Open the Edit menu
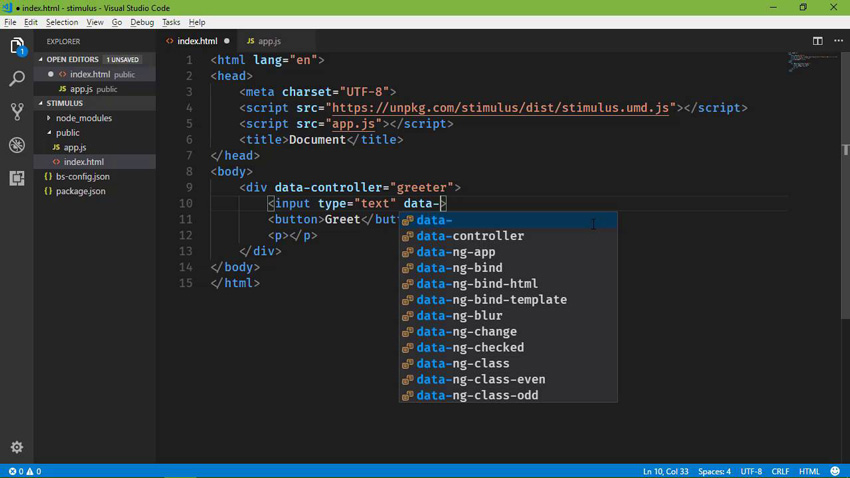The width and height of the screenshot is (850, 478). [x=30, y=22]
